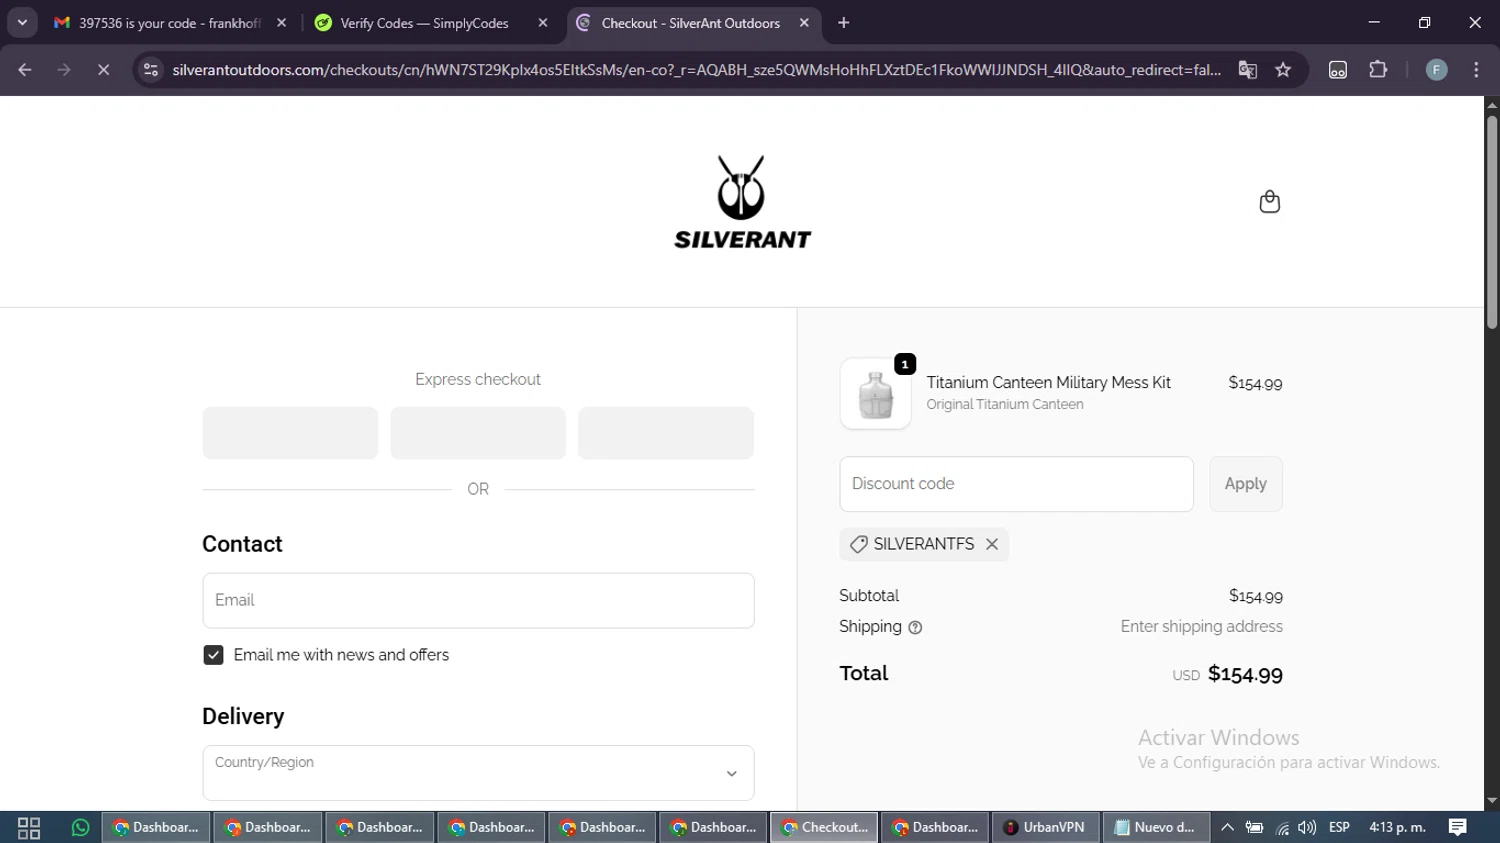Uncheck Email me with news and offers

click(213, 655)
